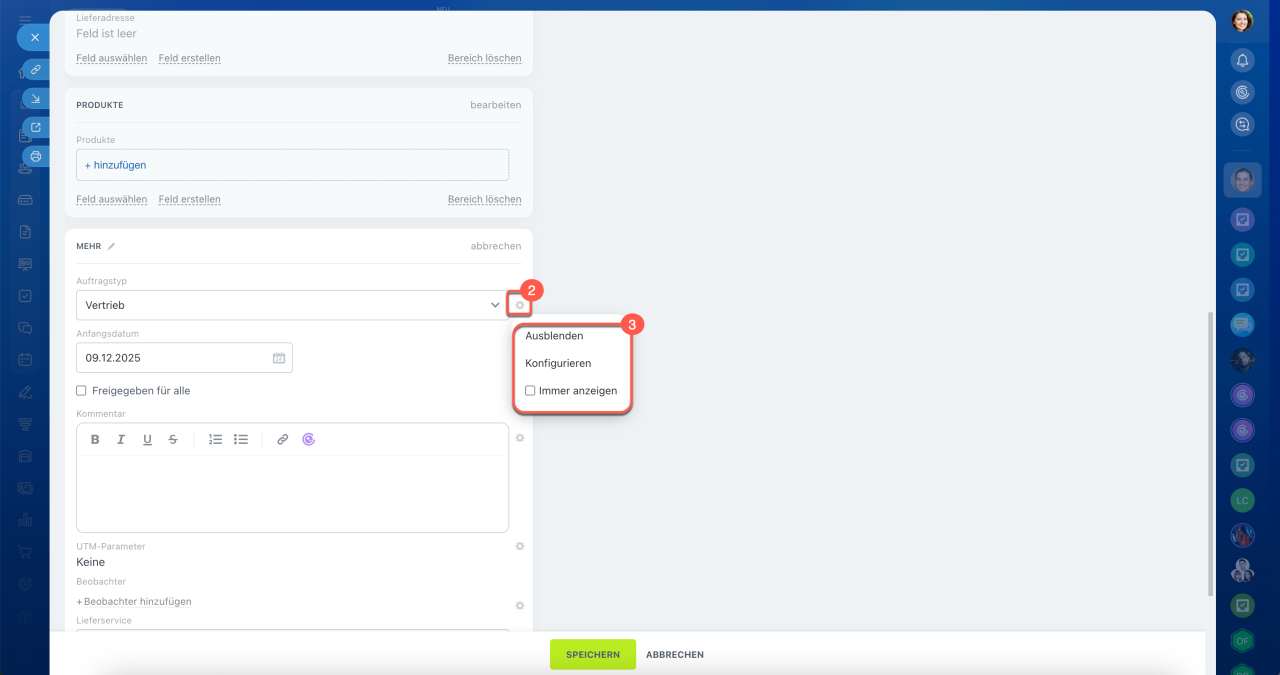Insert numbered list in Kommentar editor
This screenshot has height=675, width=1280.
215,439
